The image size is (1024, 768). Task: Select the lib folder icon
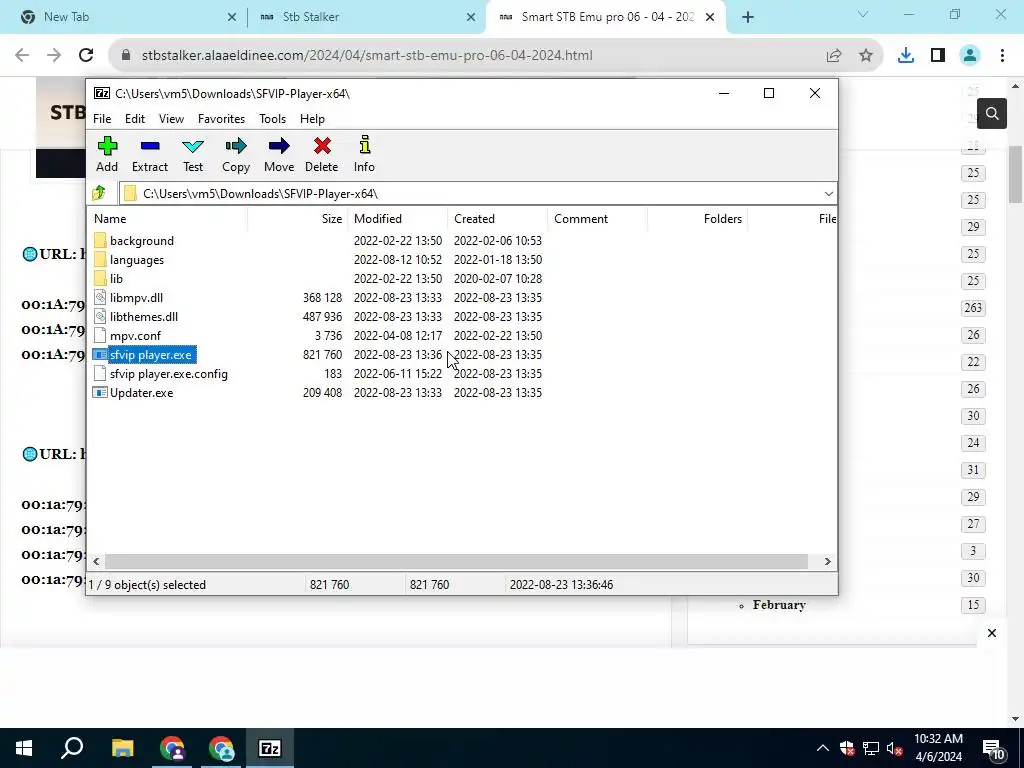pos(99,278)
